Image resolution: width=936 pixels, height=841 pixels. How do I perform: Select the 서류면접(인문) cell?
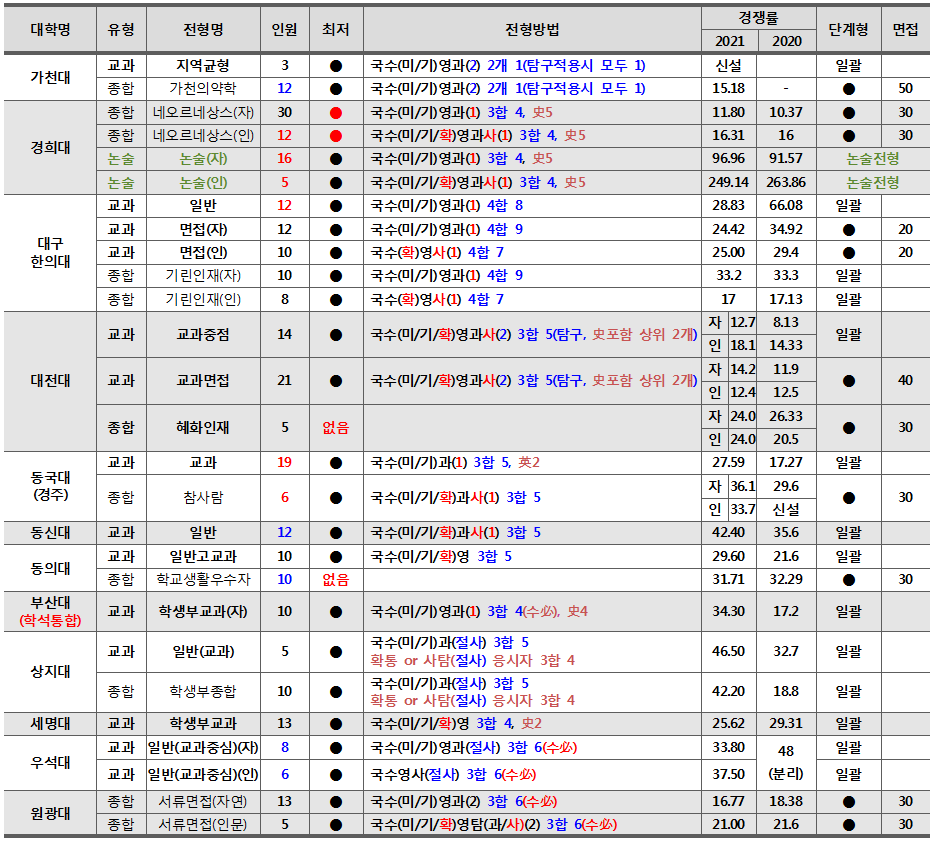pos(203,825)
